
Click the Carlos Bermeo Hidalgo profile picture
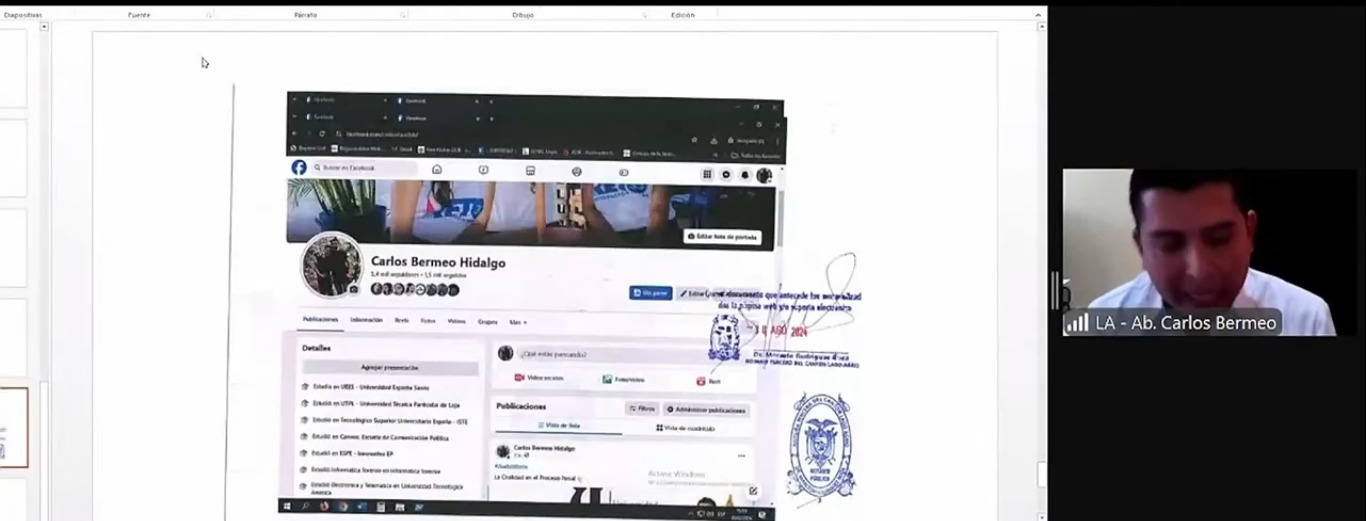(331, 265)
